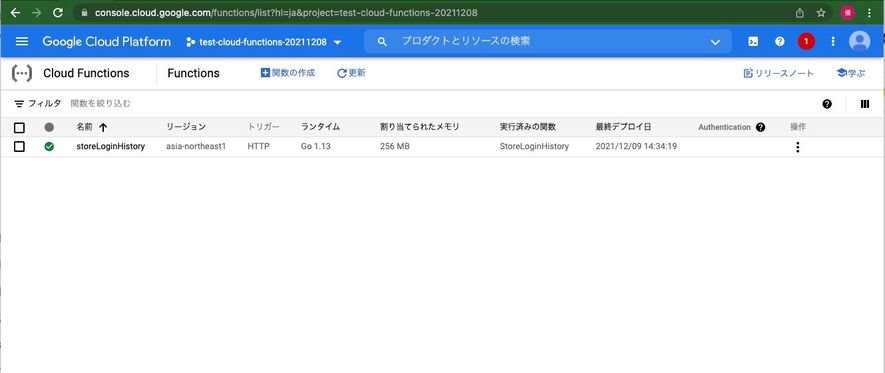Open リリースノート release notes
The image size is (885, 373).
pos(779,73)
